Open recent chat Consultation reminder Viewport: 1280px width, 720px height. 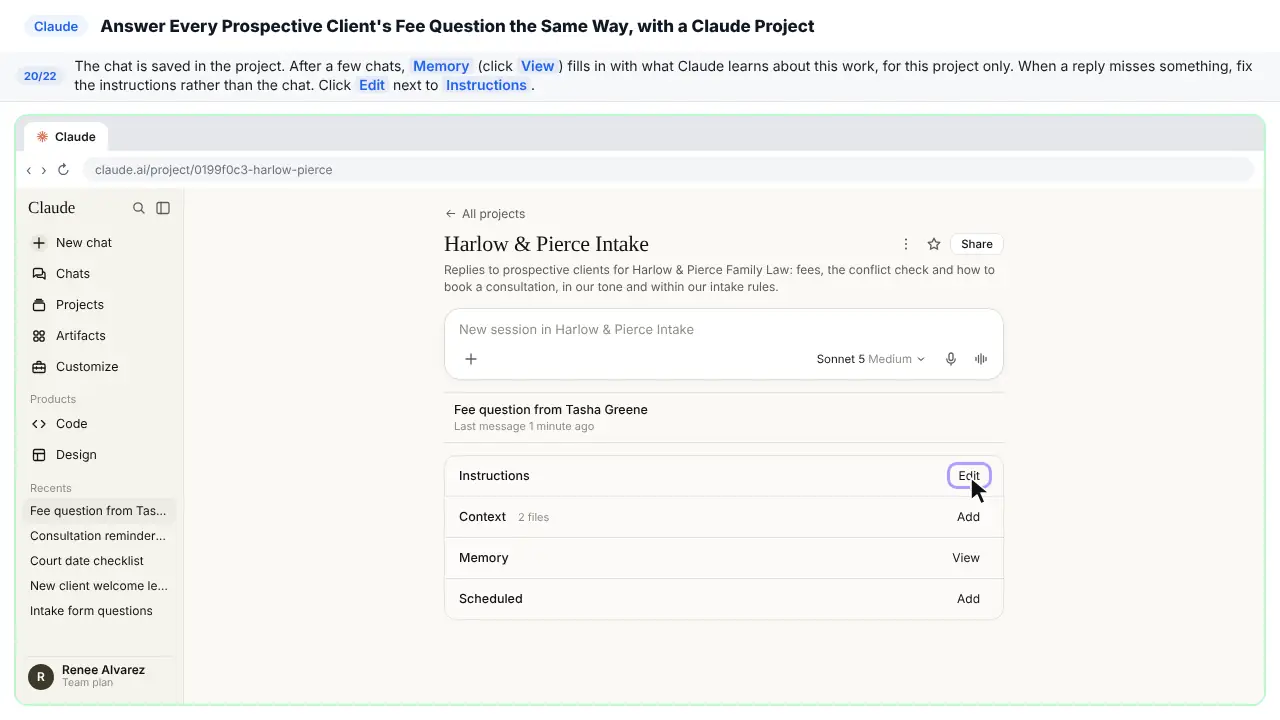98,536
